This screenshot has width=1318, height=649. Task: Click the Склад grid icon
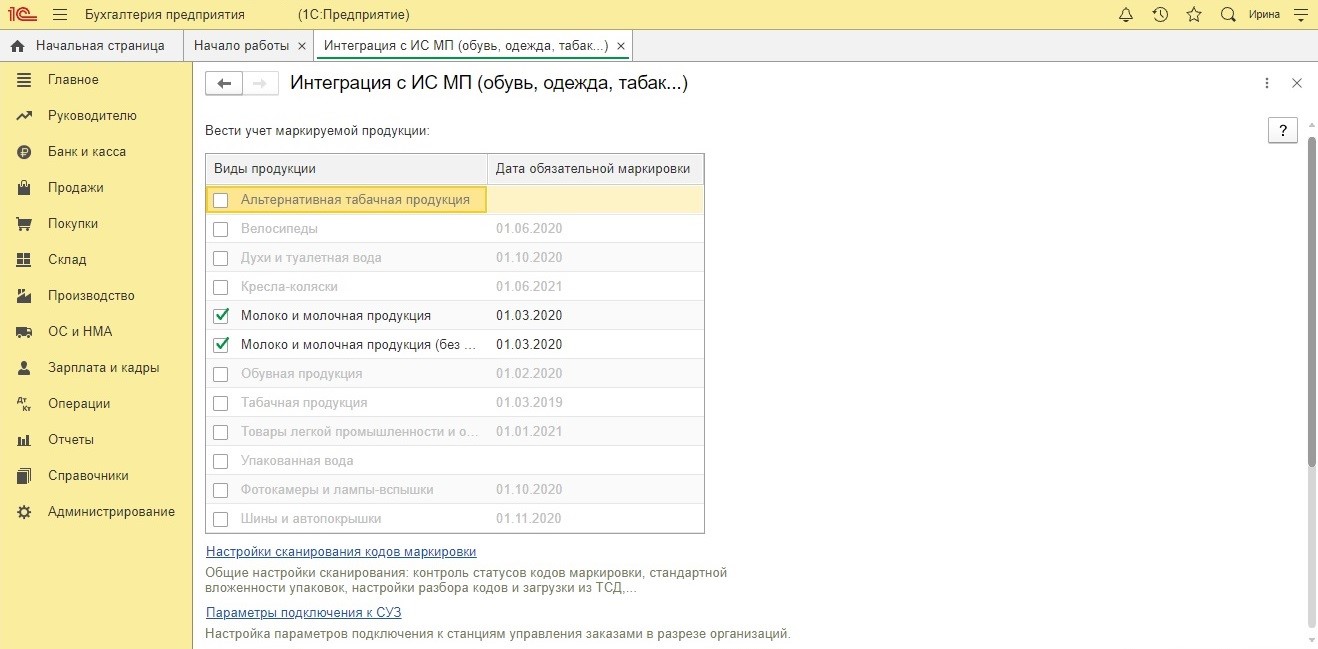(x=25, y=260)
